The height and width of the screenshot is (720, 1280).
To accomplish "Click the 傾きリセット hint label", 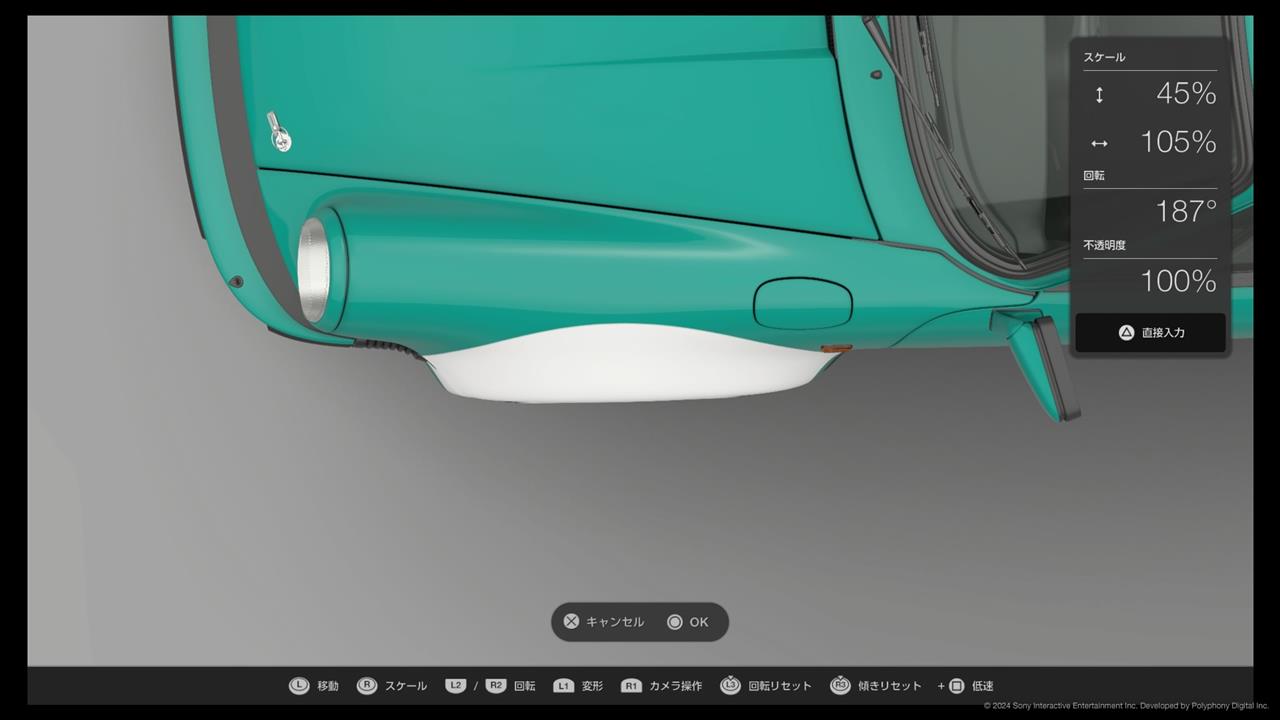I will [890, 686].
